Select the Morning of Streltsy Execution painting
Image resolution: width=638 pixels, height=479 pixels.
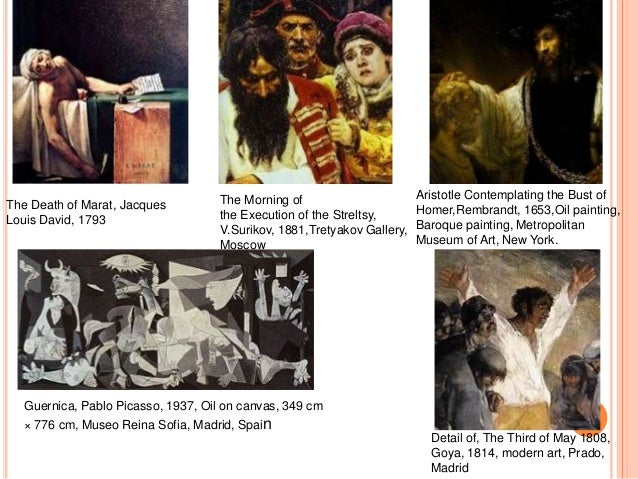(305, 92)
